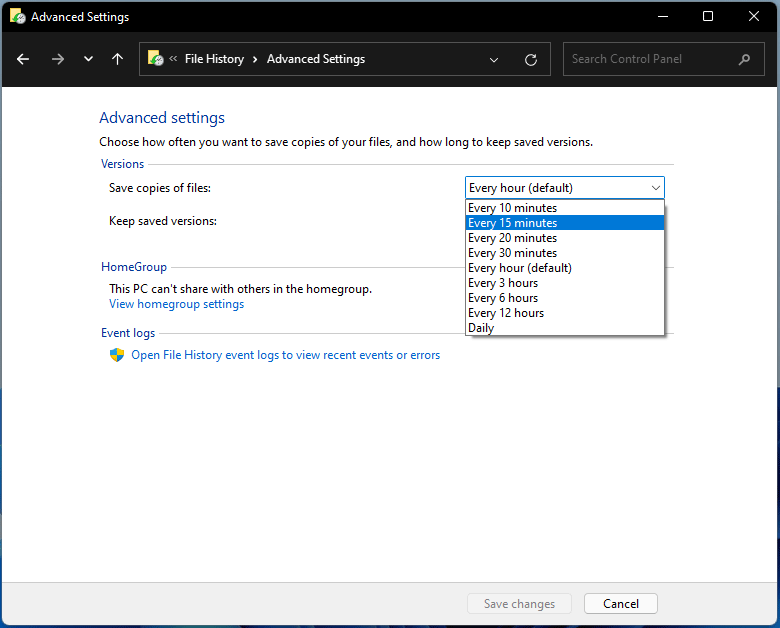This screenshot has width=780, height=628.
Task: Pick Every 30 minutes backup frequency
Action: tap(512, 253)
